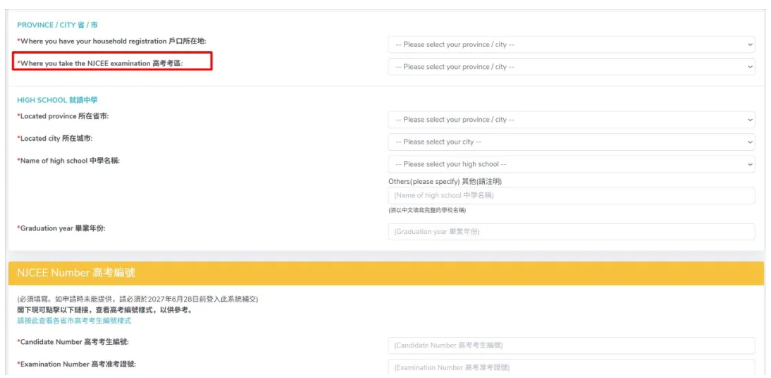Open the high school Located province dropdown
The image size is (771, 378).
point(571,119)
